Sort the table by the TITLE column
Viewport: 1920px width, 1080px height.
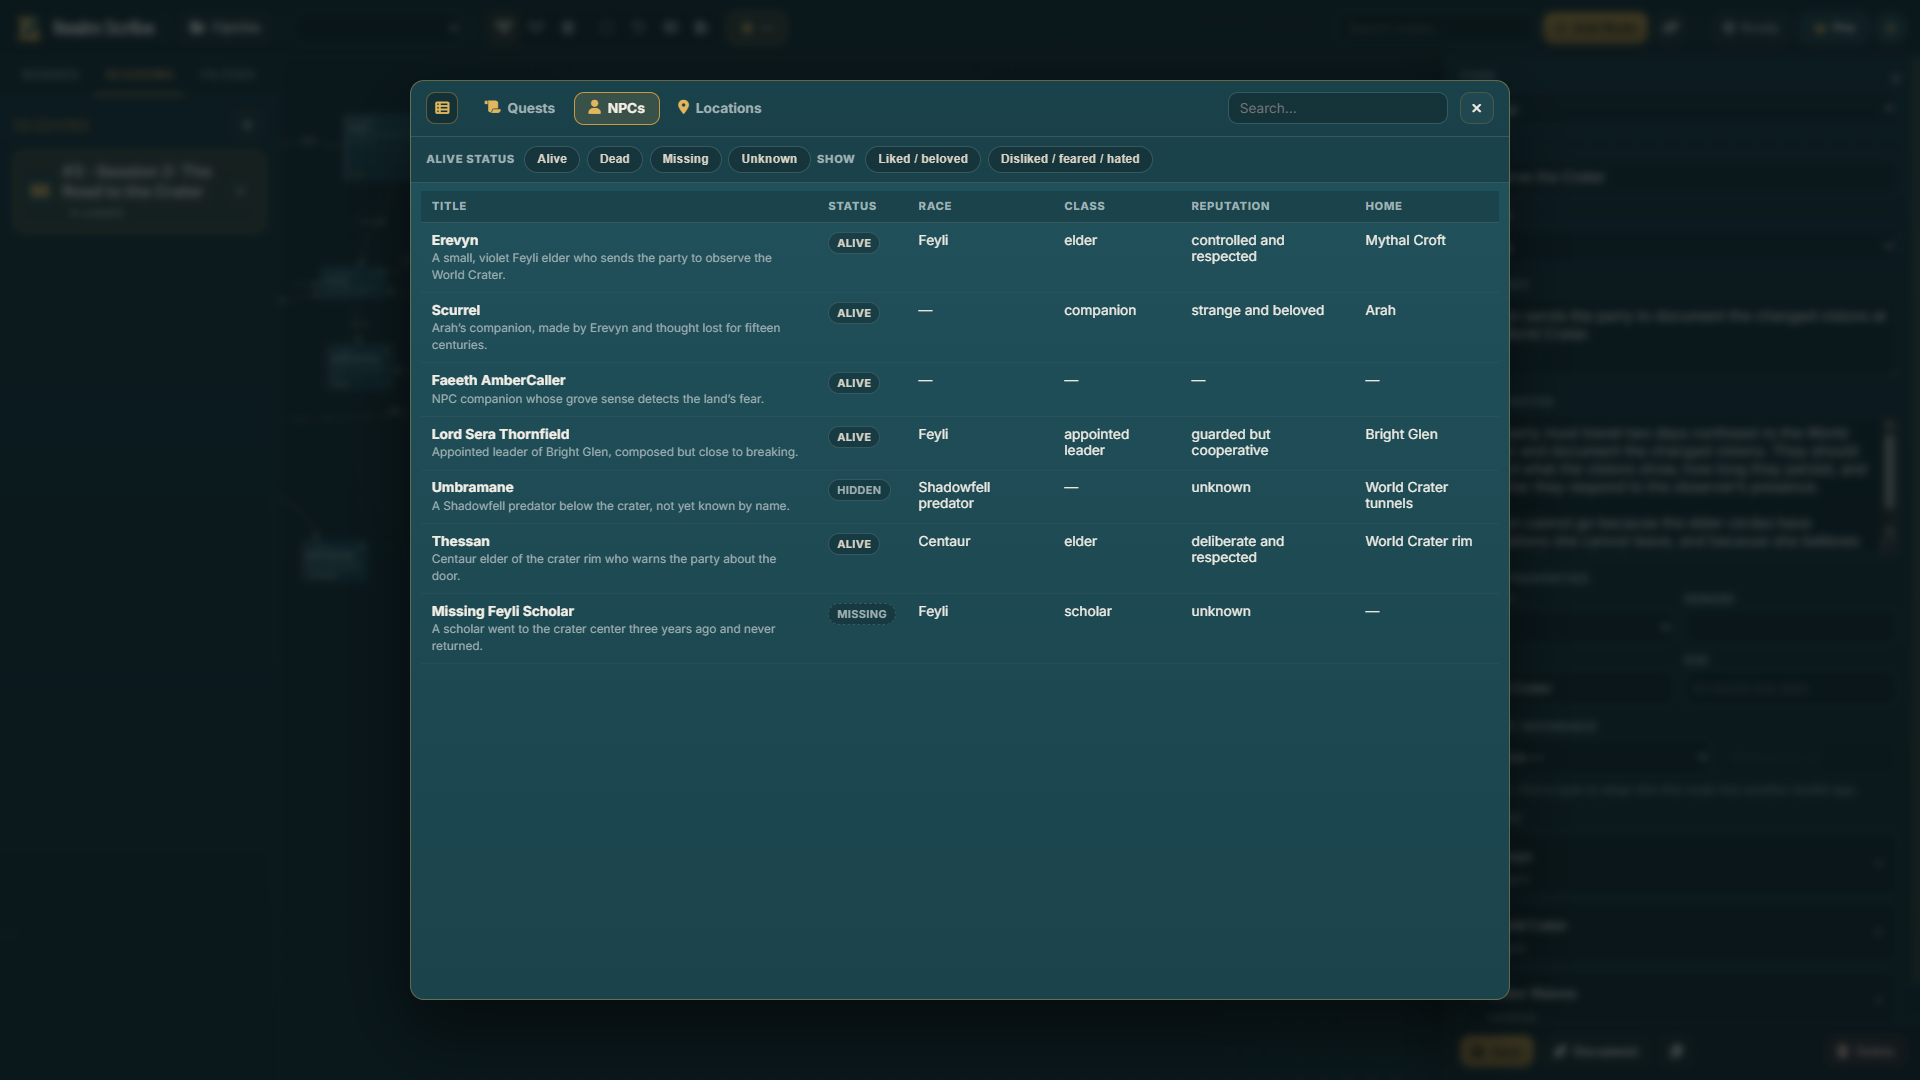pyautogui.click(x=449, y=206)
